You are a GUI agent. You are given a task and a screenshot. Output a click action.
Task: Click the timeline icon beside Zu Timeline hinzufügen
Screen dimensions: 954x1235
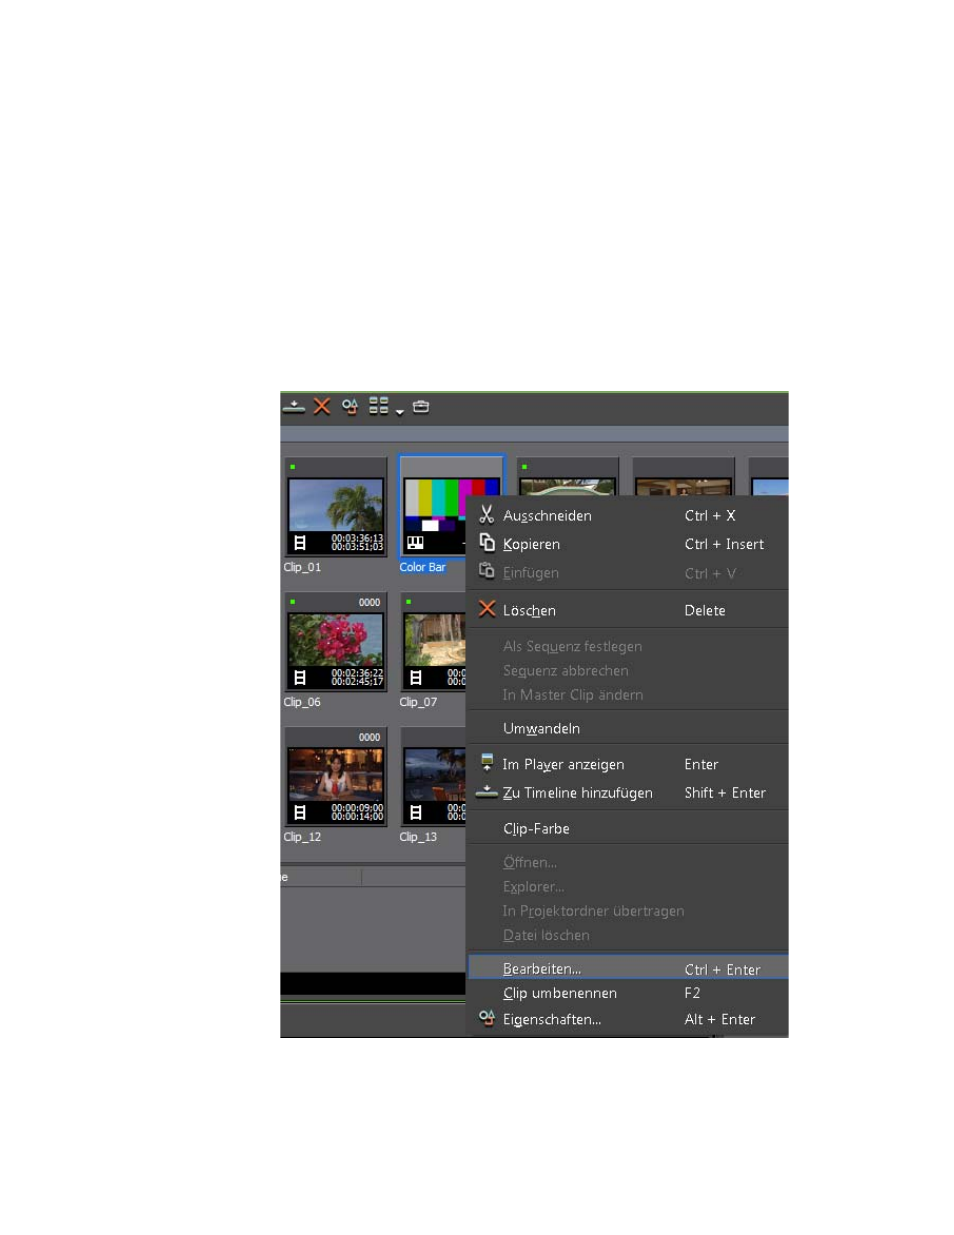click(x=487, y=791)
